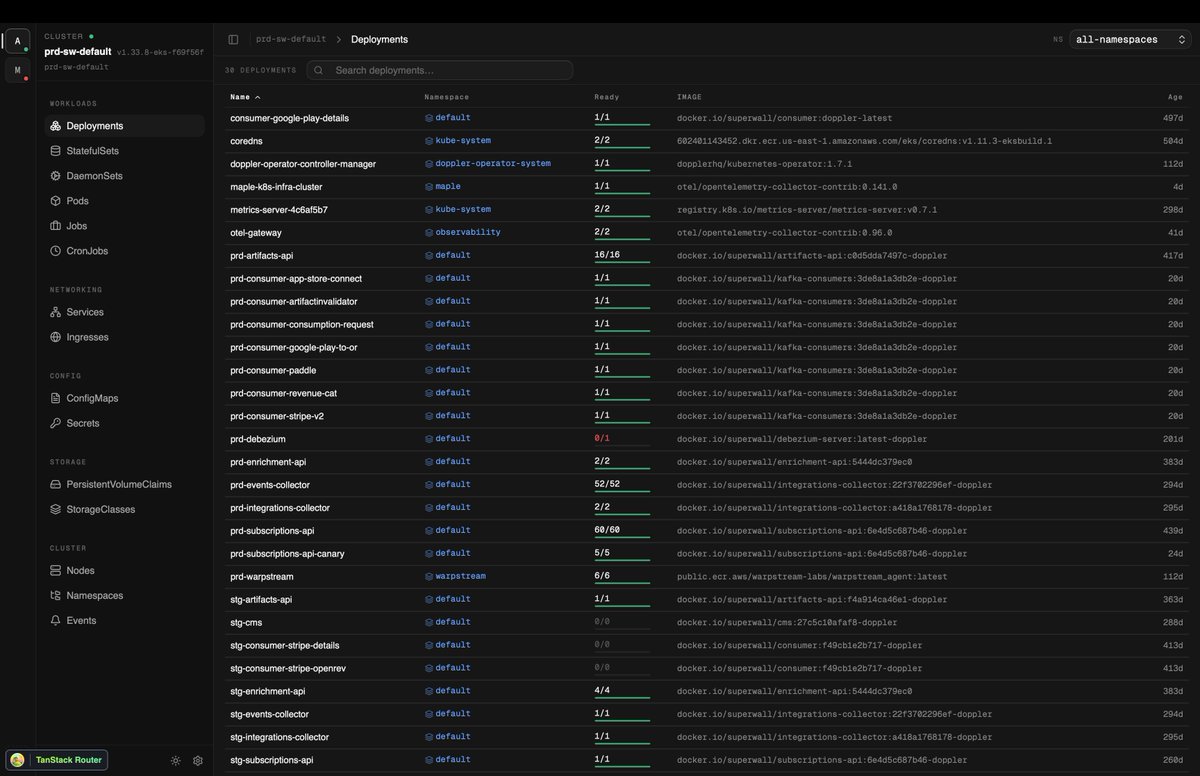Click namespace icon on prd-events-collector row
1200x776 pixels.
pyautogui.click(x=429, y=485)
